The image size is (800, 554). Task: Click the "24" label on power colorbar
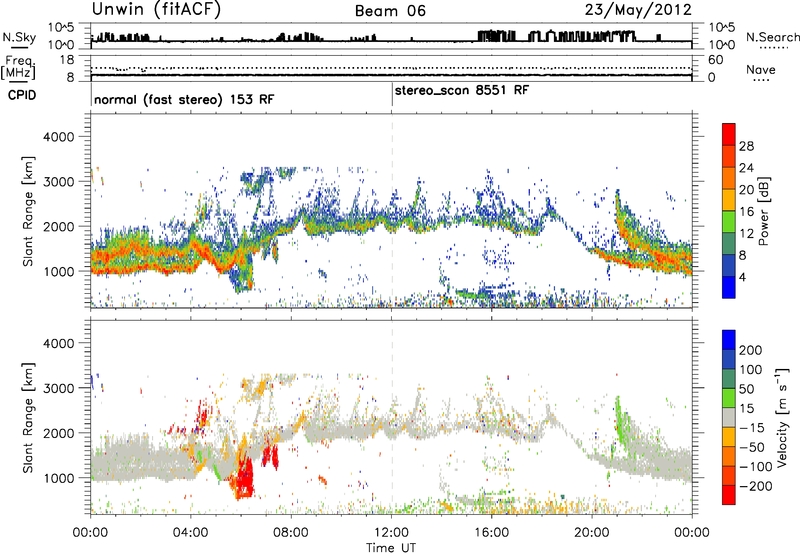tap(746, 168)
